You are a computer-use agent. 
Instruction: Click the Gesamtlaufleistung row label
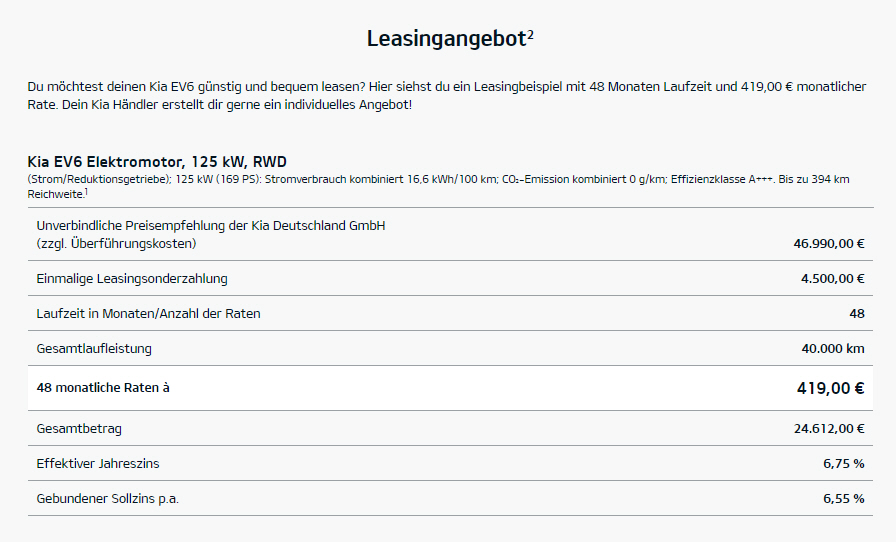94,348
